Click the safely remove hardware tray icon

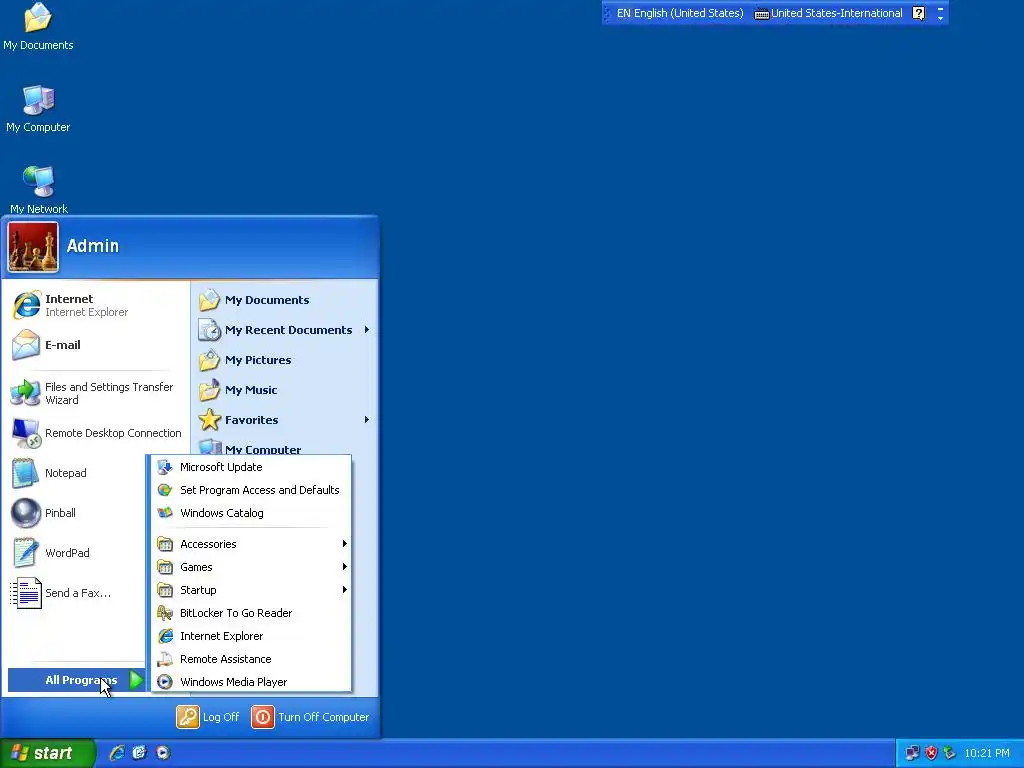coord(950,753)
